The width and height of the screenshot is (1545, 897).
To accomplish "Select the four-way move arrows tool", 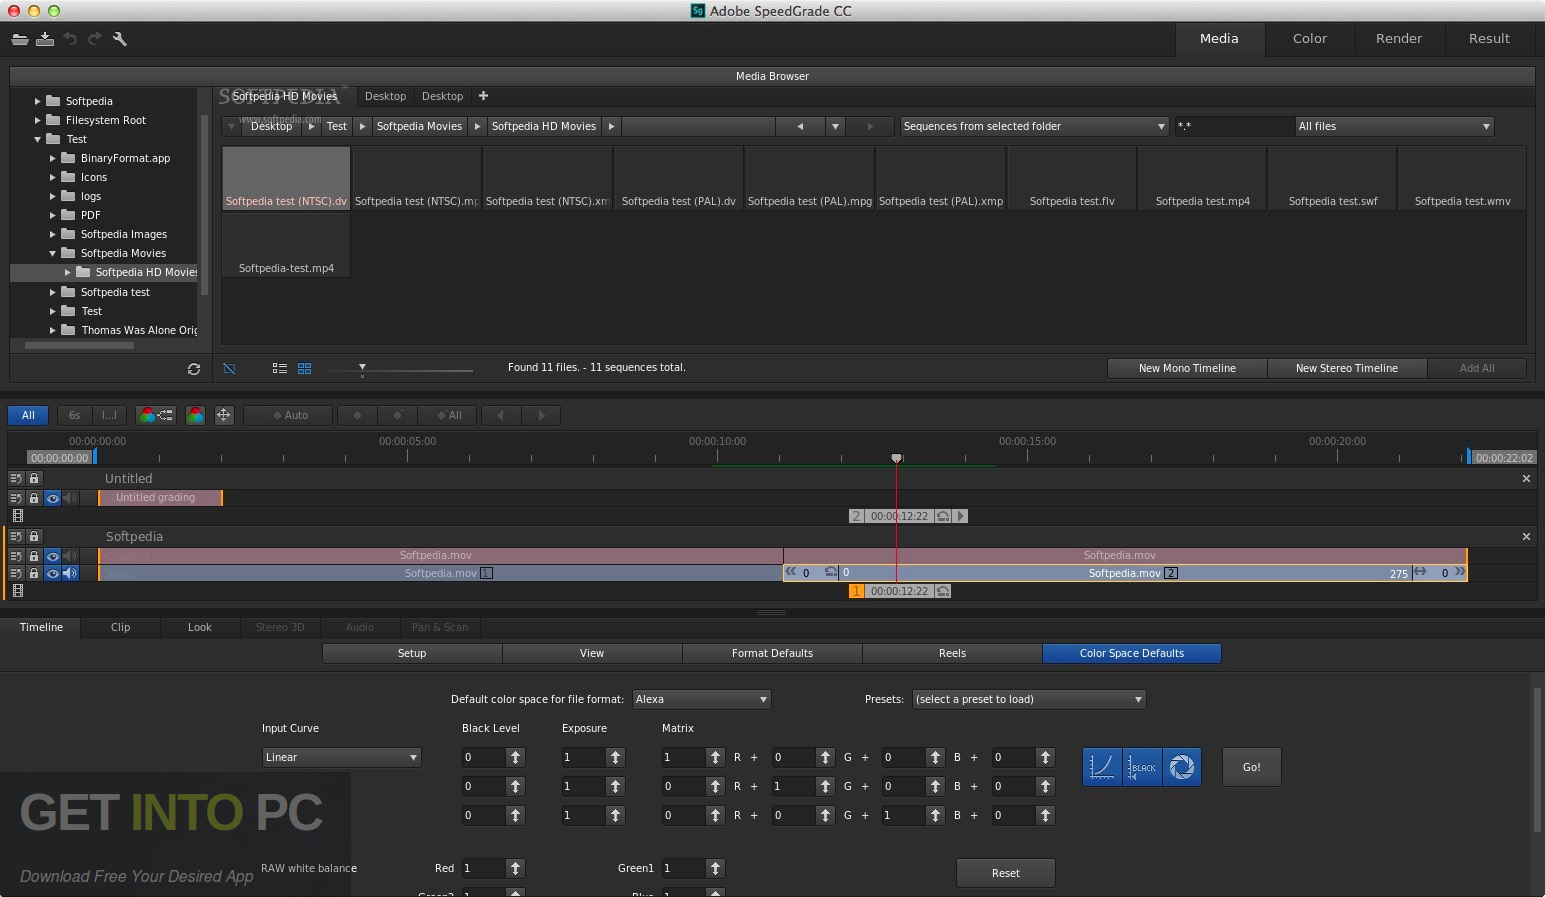I will (224, 415).
